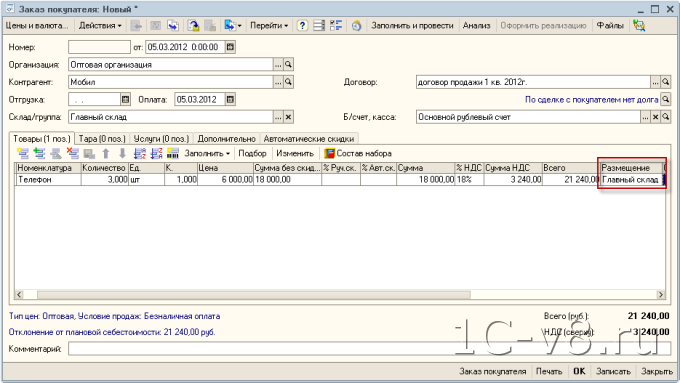This screenshot has height=383, width=680.
Task: Open the Организация selection ellipsis button
Action: pos(278,65)
